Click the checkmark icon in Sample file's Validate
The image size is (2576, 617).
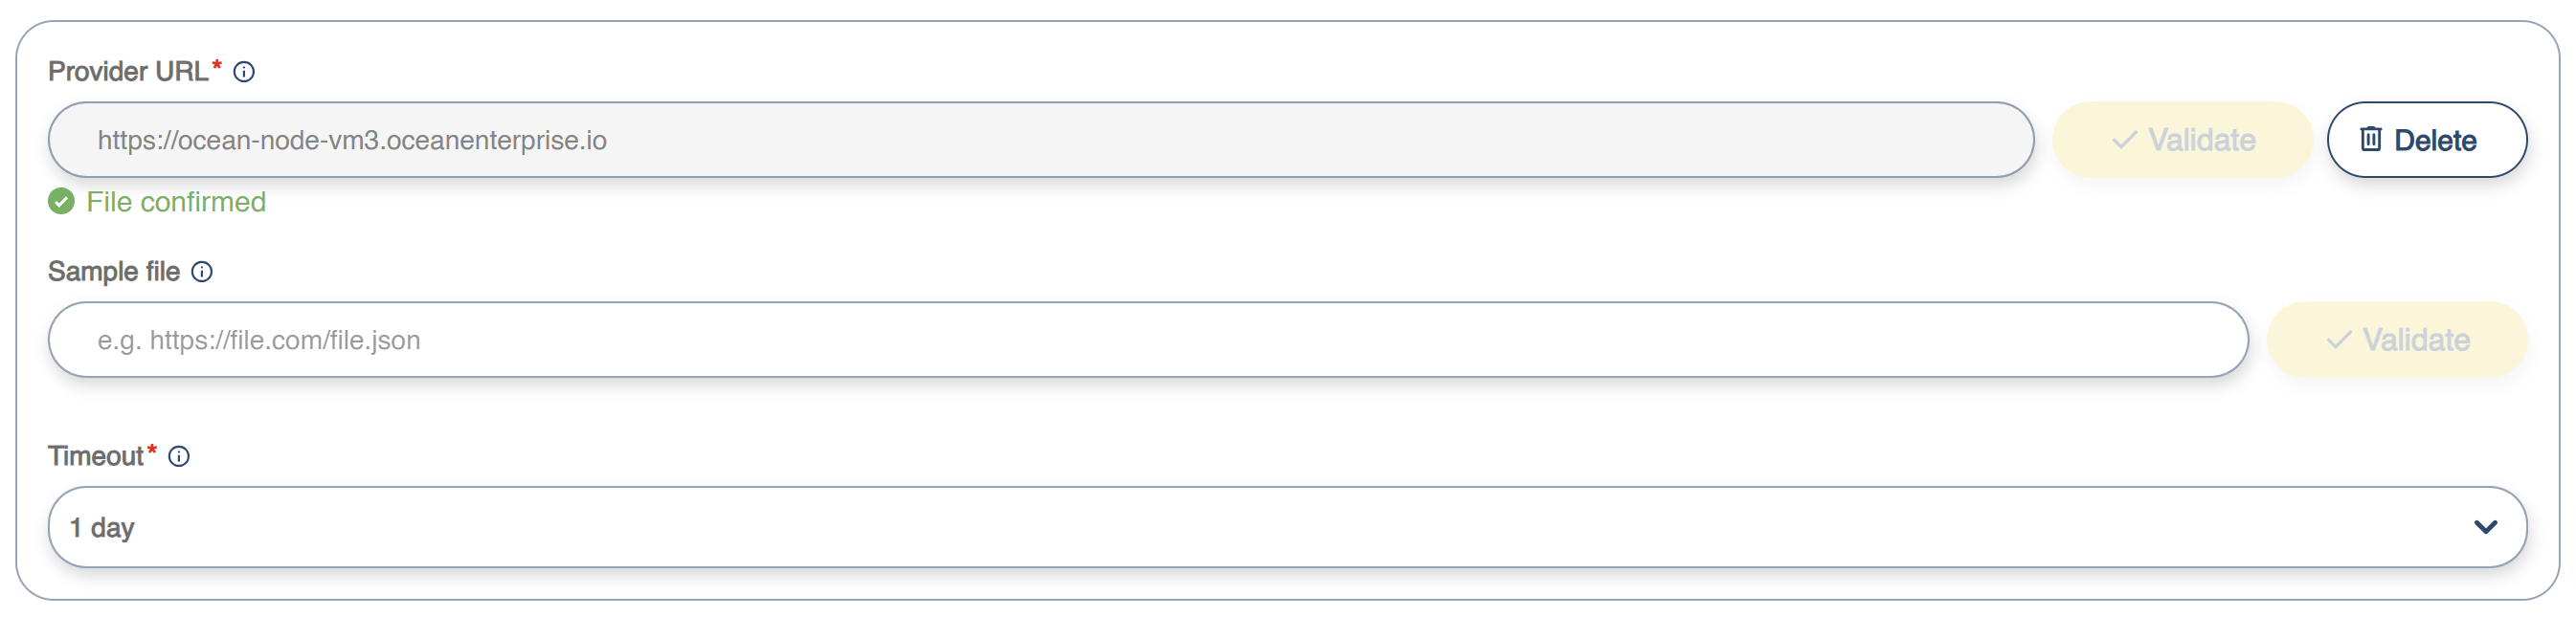[x=2338, y=340]
